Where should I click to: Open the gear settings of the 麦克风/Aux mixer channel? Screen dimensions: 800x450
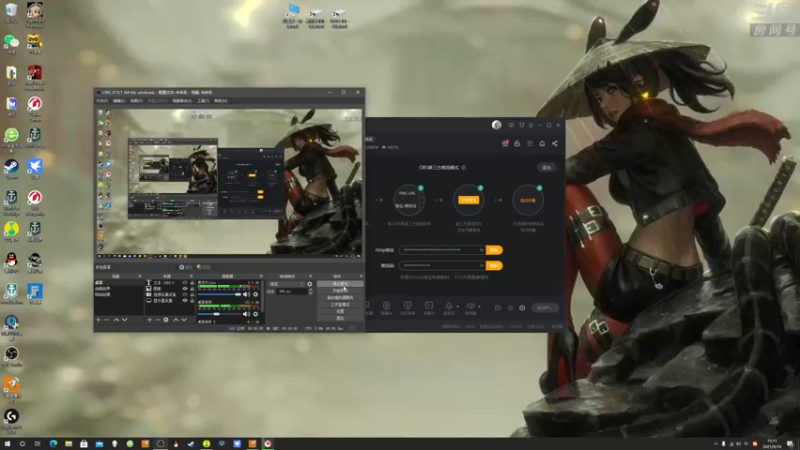pyautogui.click(x=256, y=294)
